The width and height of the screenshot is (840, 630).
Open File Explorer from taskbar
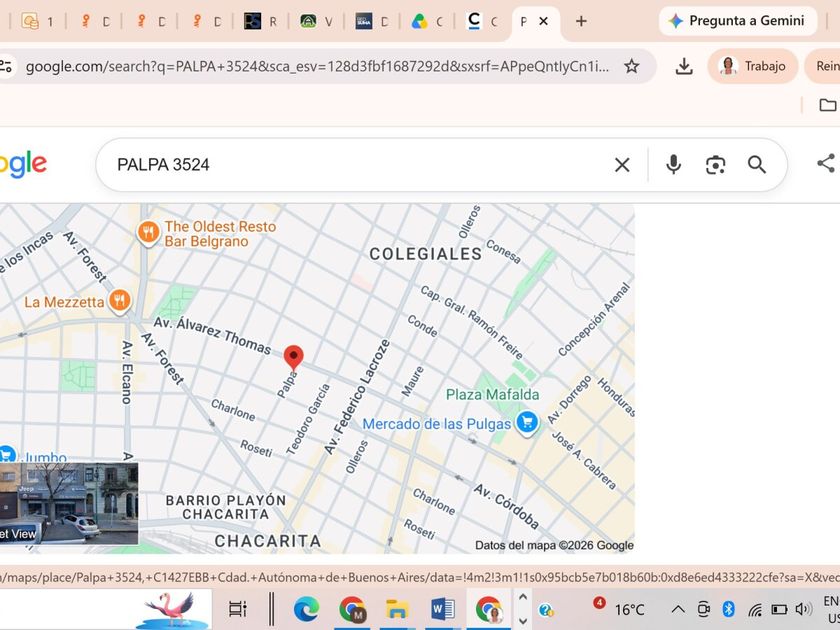coord(397,609)
